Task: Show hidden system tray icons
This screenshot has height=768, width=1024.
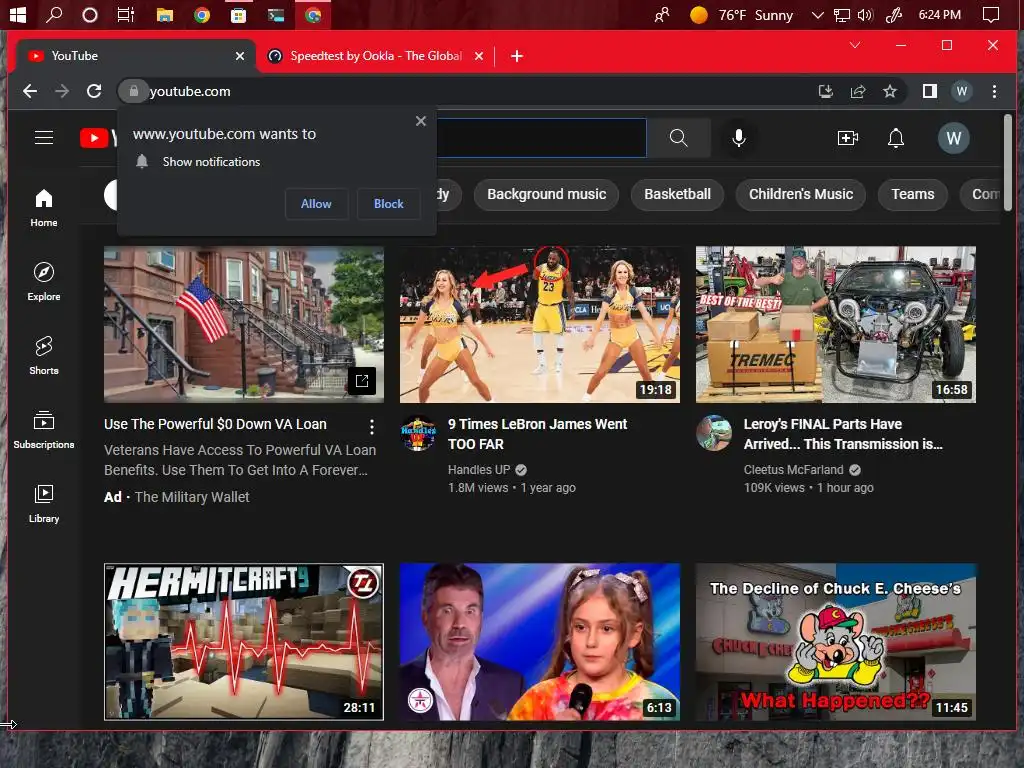Action: click(817, 15)
